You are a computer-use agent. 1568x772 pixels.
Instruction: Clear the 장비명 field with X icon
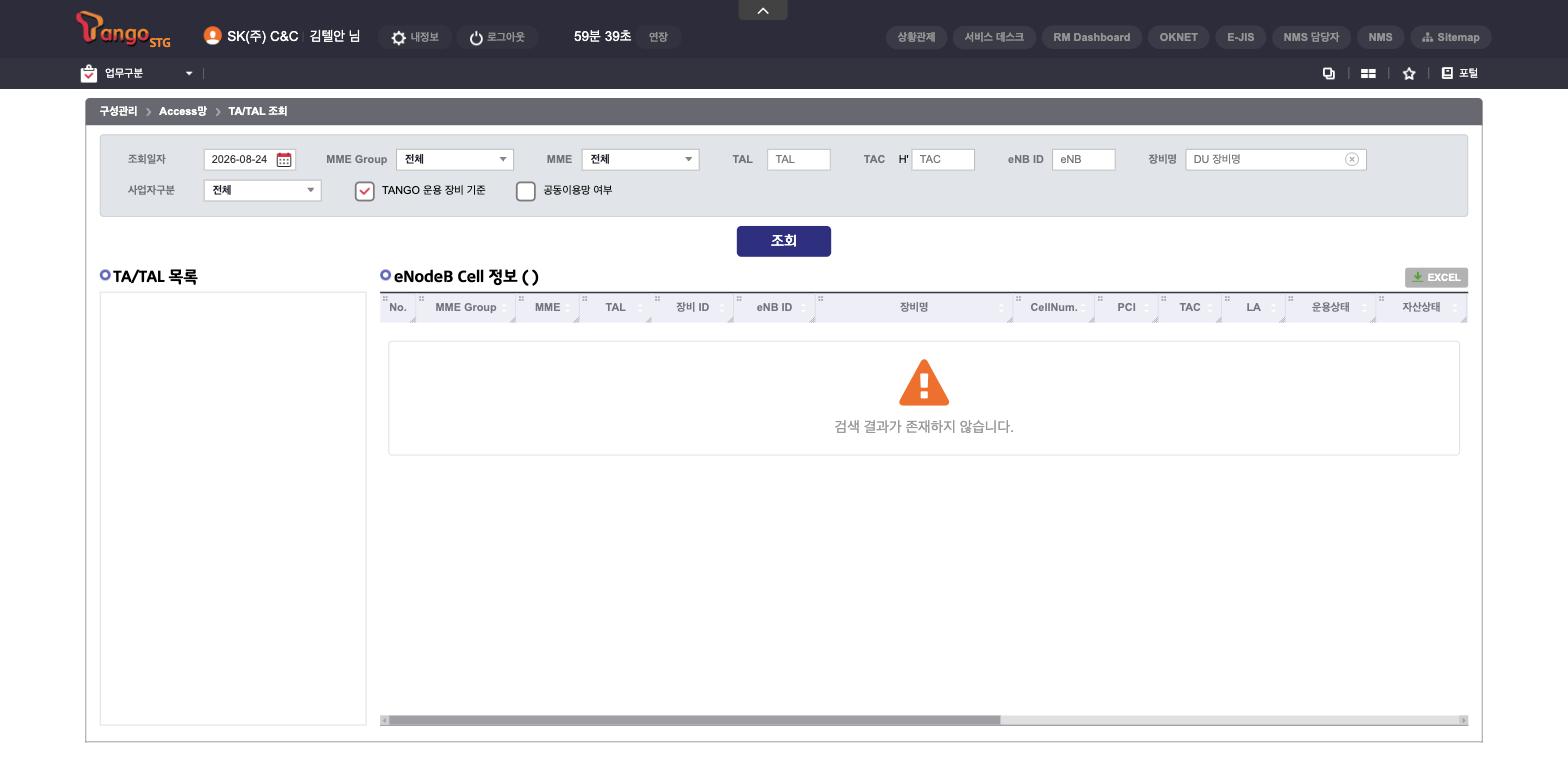pyautogui.click(x=1352, y=159)
